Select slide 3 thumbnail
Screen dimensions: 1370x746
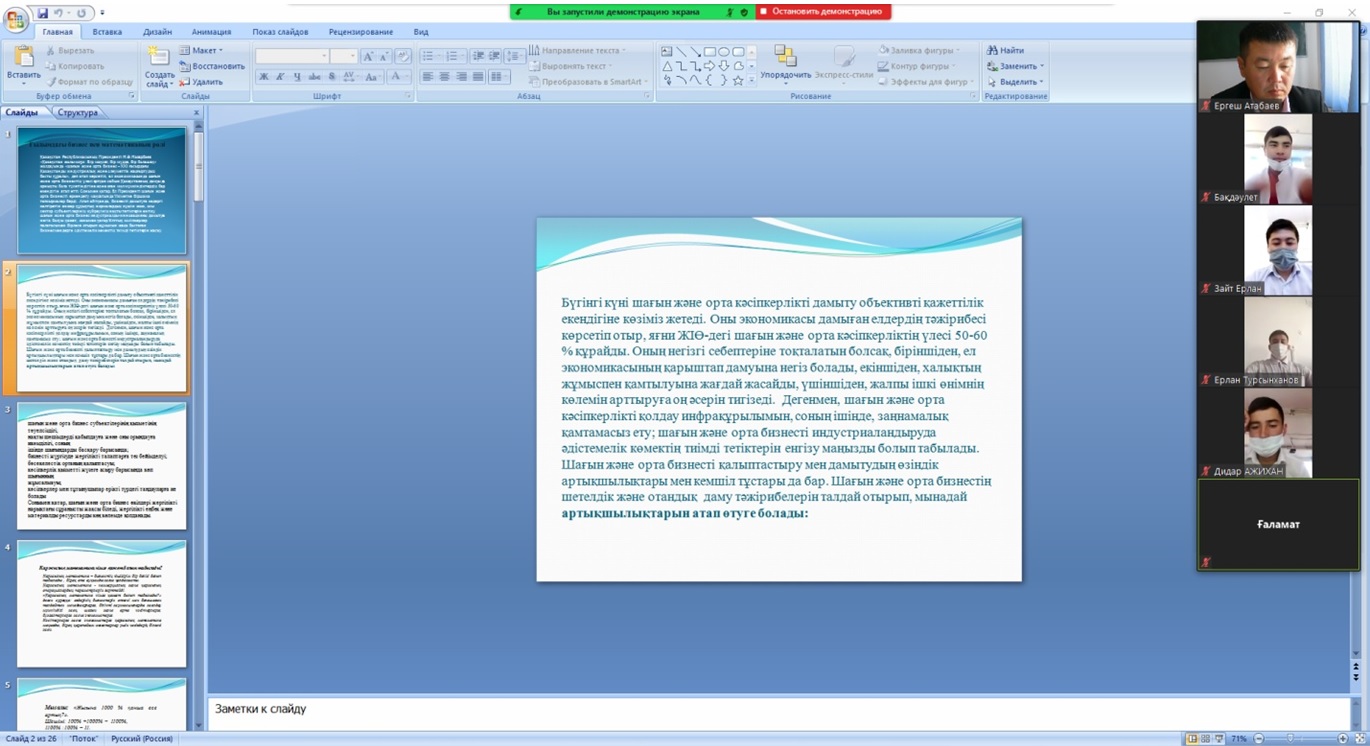tap(102, 466)
